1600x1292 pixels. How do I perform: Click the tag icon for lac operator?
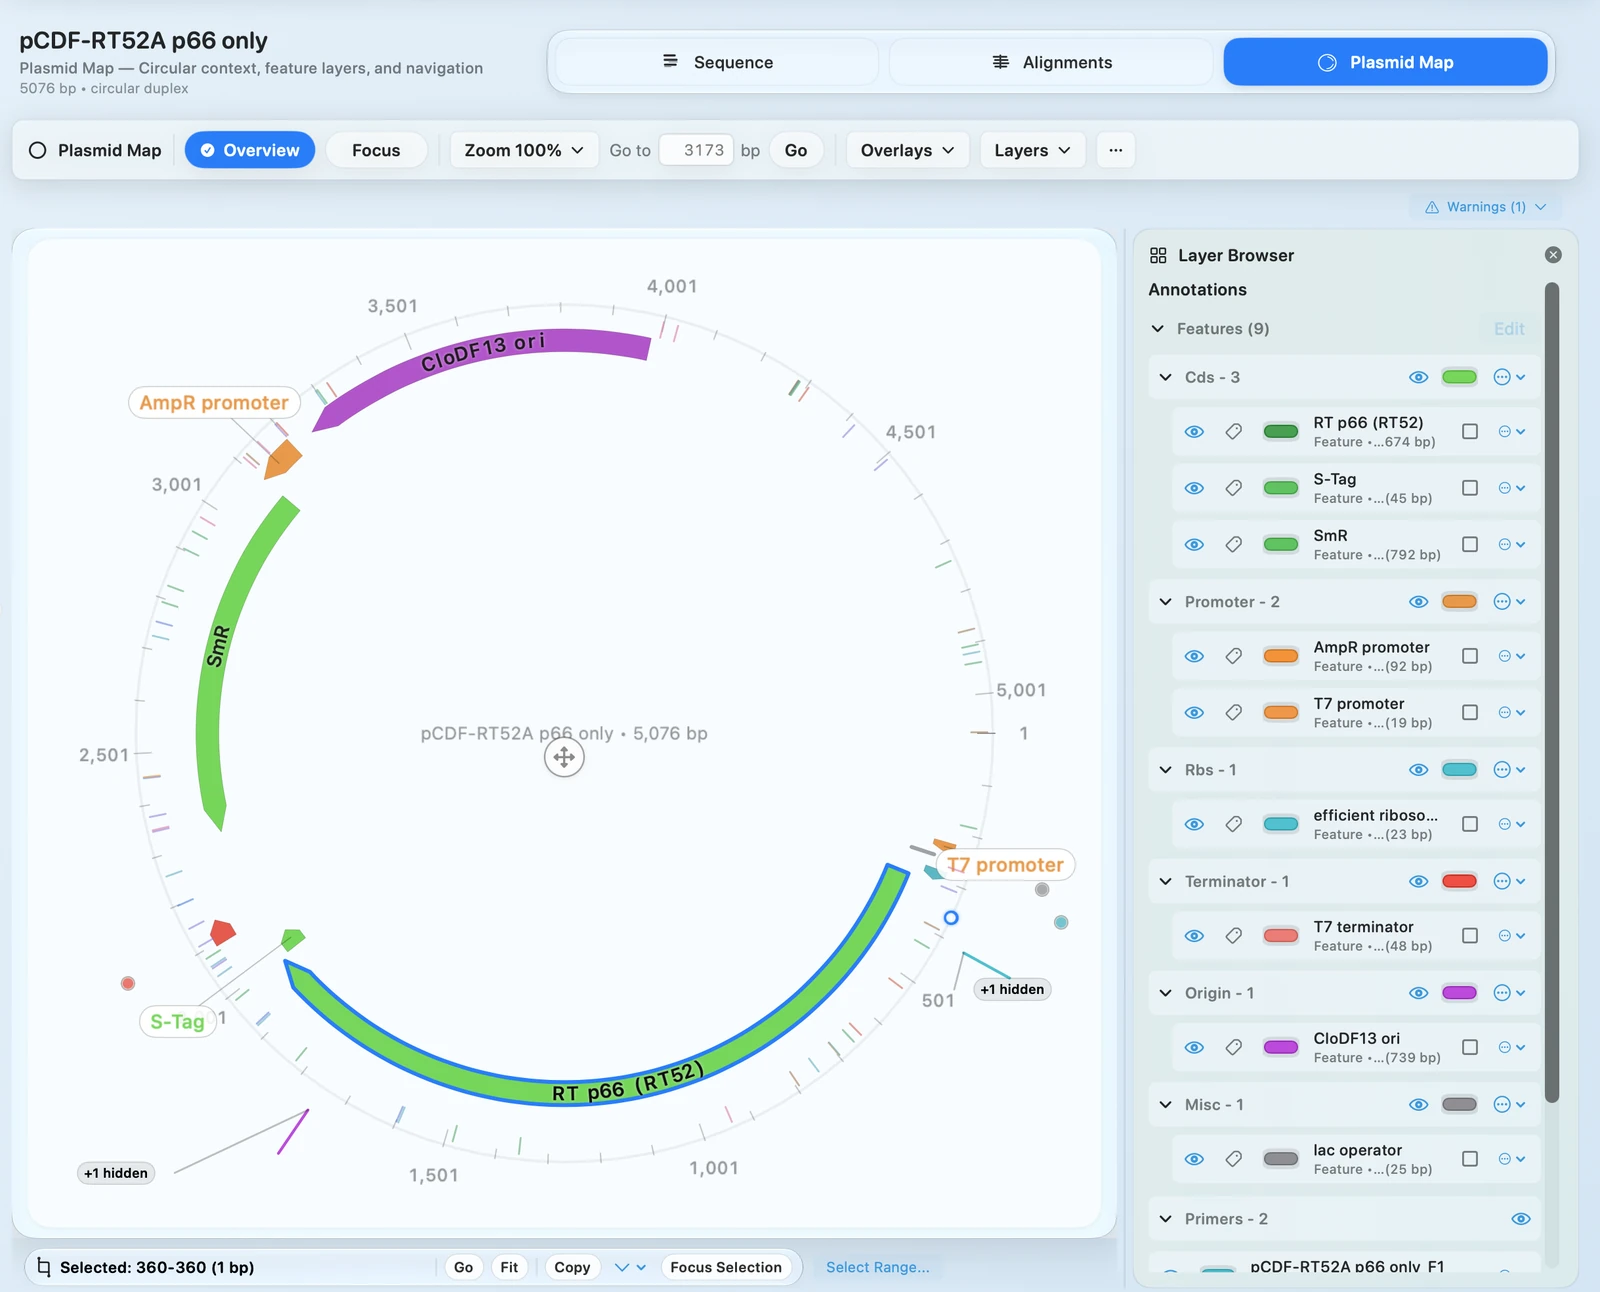point(1234,1159)
